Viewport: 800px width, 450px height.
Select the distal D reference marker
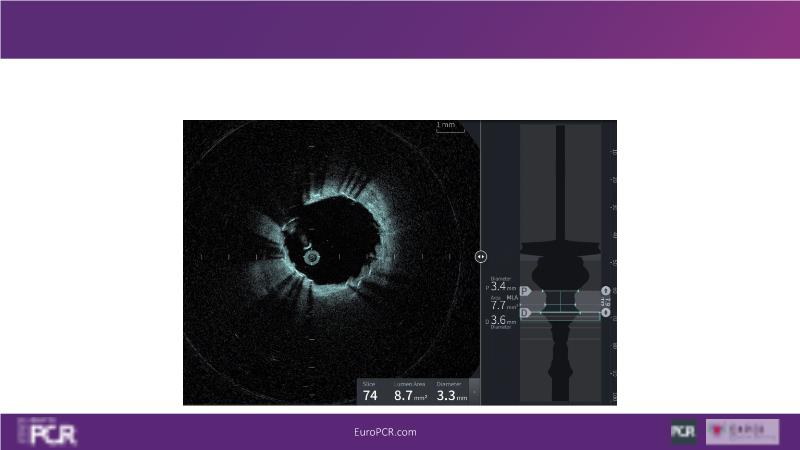coord(525,313)
